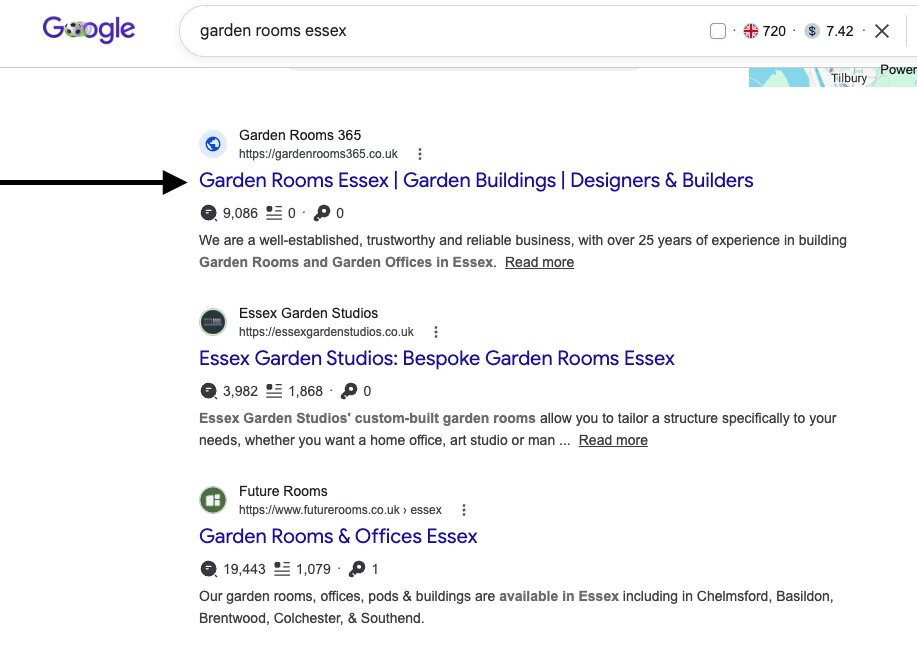Click the 7.42 CPC value
Image resolution: width=917 pixels, height=657 pixels.
pos(840,31)
